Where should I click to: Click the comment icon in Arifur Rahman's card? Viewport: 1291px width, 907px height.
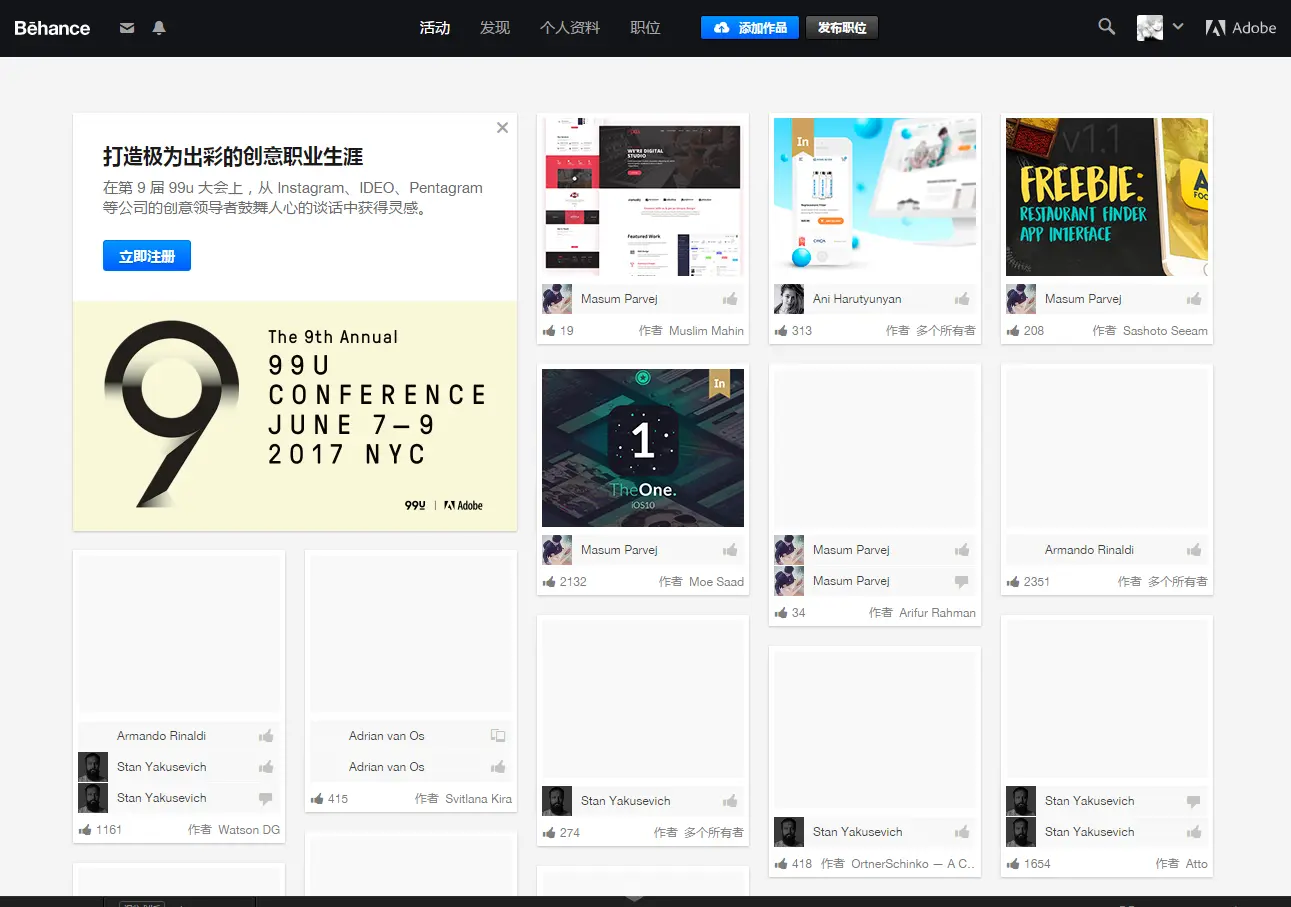click(962, 581)
